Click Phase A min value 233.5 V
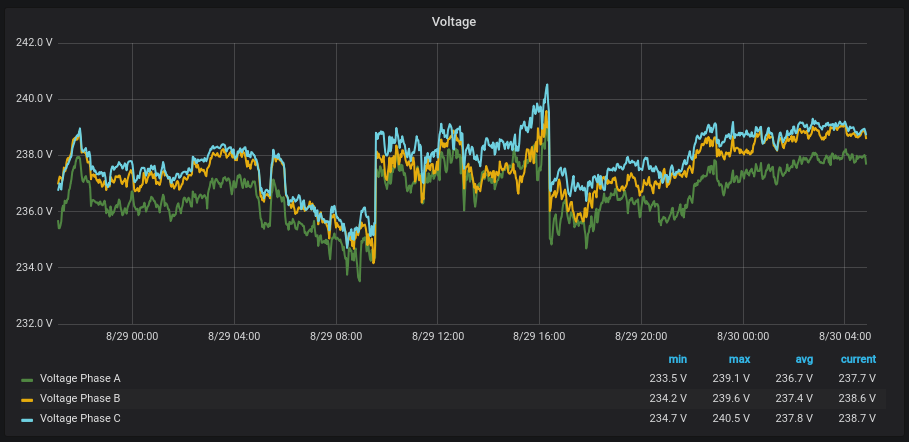Screen dimensions: 909x442 669,379
